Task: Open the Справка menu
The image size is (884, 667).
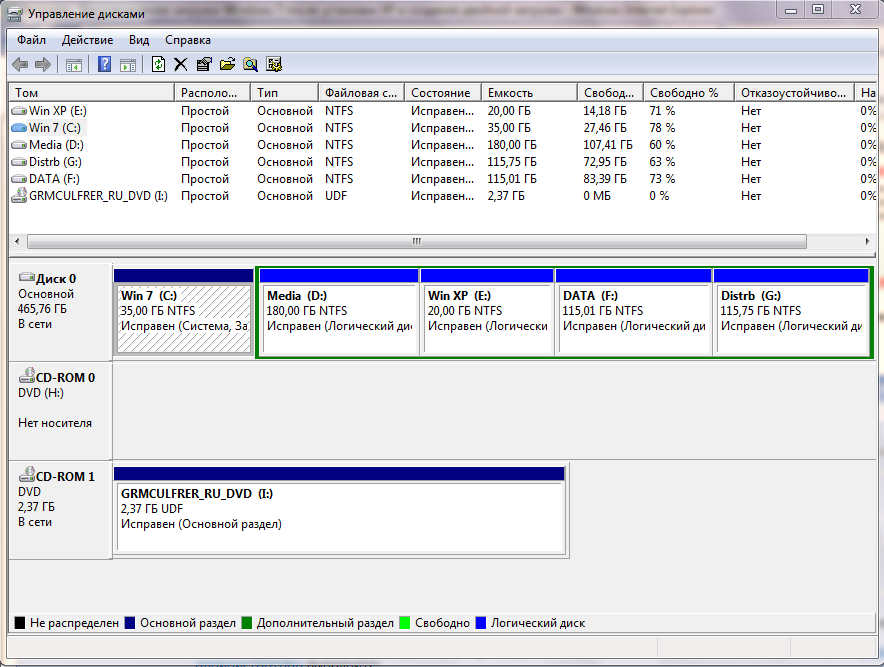Action: [187, 40]
